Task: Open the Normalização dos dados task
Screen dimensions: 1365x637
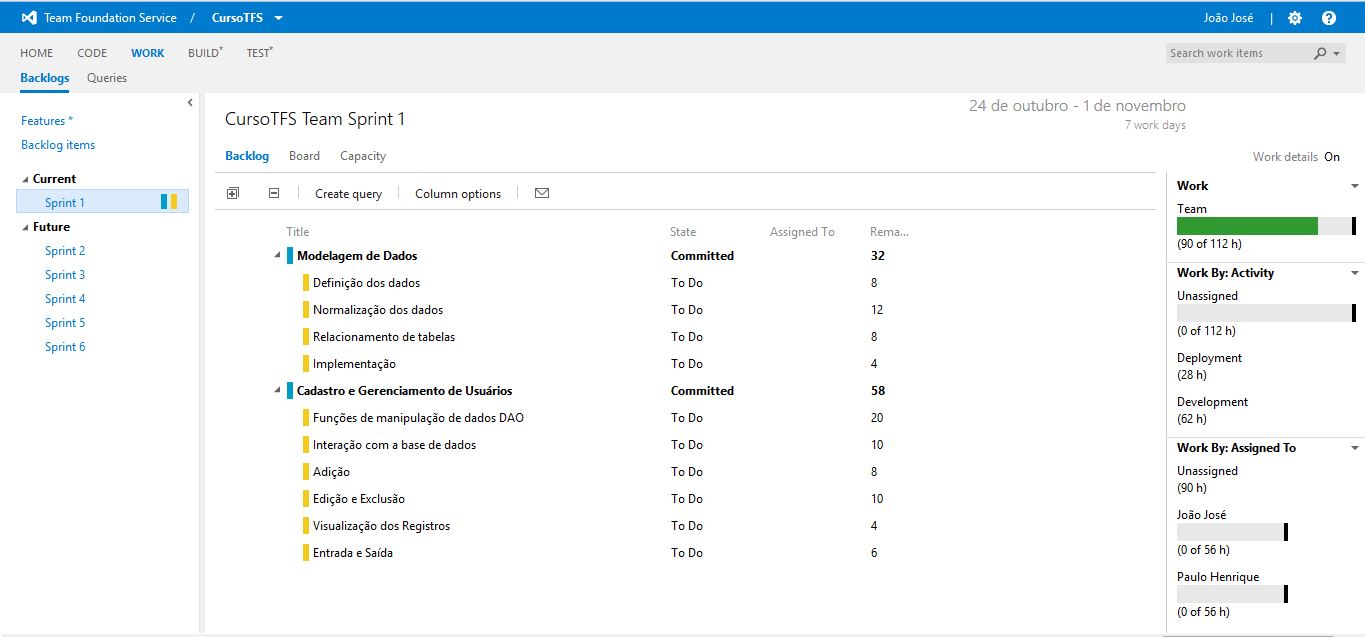Action: point(378,310)
